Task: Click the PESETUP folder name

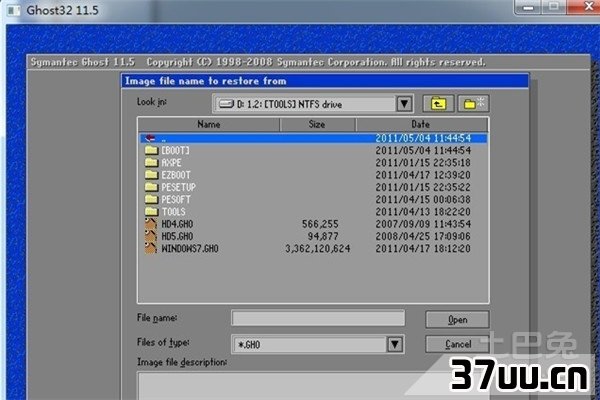Action: tap(178, 187)
